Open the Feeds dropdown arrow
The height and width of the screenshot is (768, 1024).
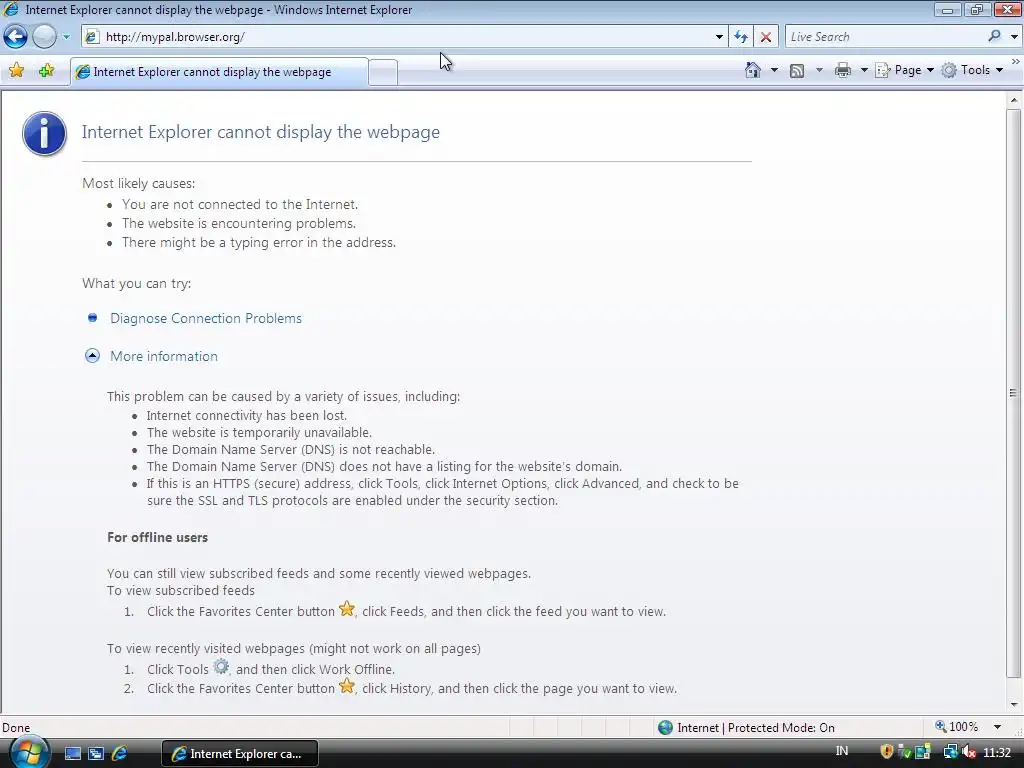819,70
